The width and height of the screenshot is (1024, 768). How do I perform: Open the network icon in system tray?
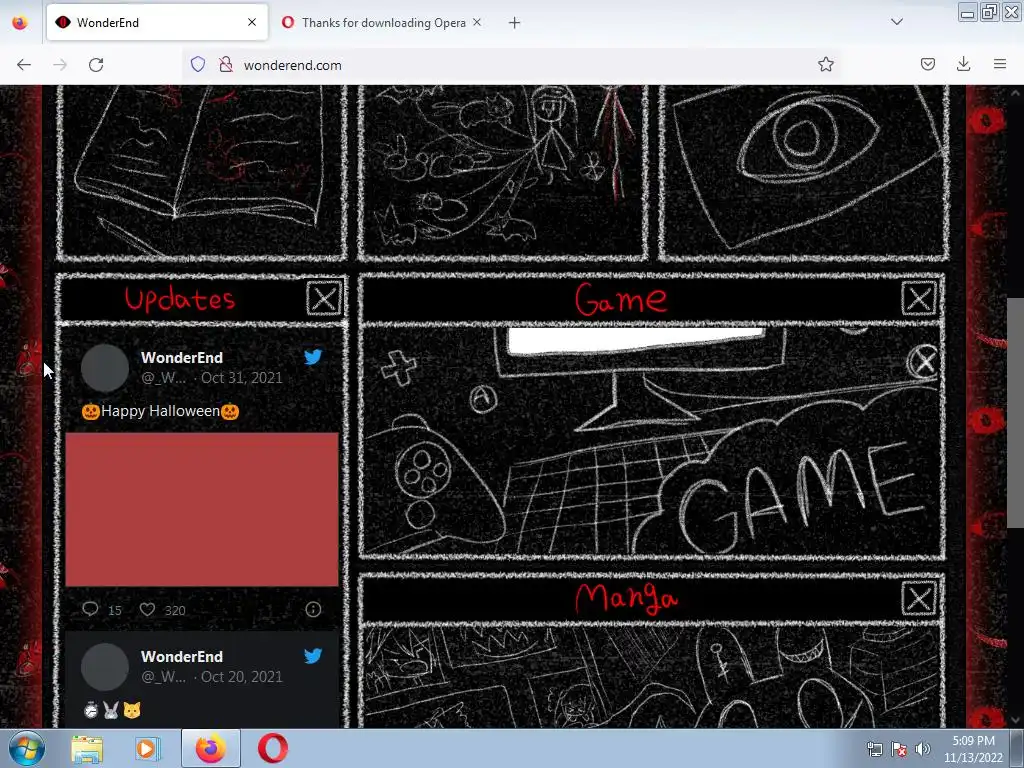coord(874,749)
